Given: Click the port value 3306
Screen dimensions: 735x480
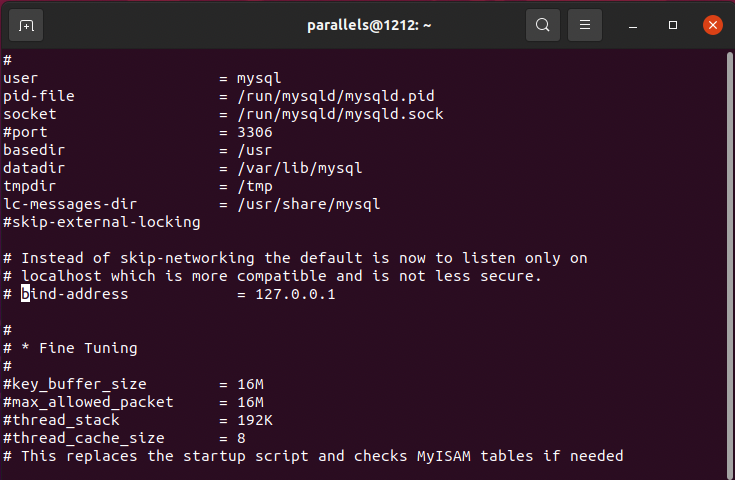Looking at the screenshot, I should click(x=255, y=132).
